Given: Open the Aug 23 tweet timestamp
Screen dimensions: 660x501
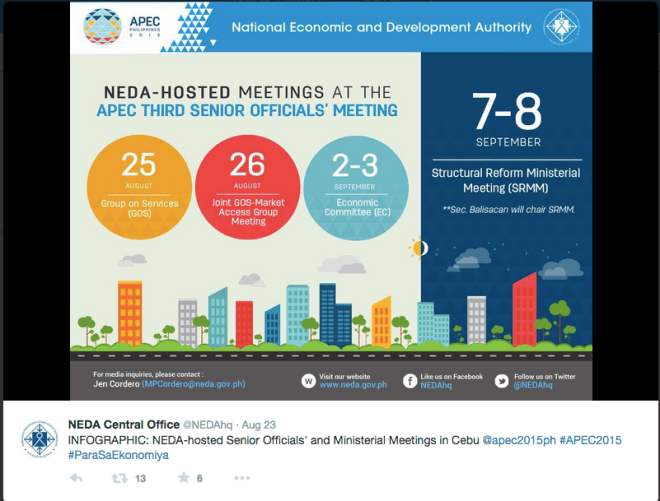Looking at the screenshot, I should pyautogui.click(x=258, y=425).
